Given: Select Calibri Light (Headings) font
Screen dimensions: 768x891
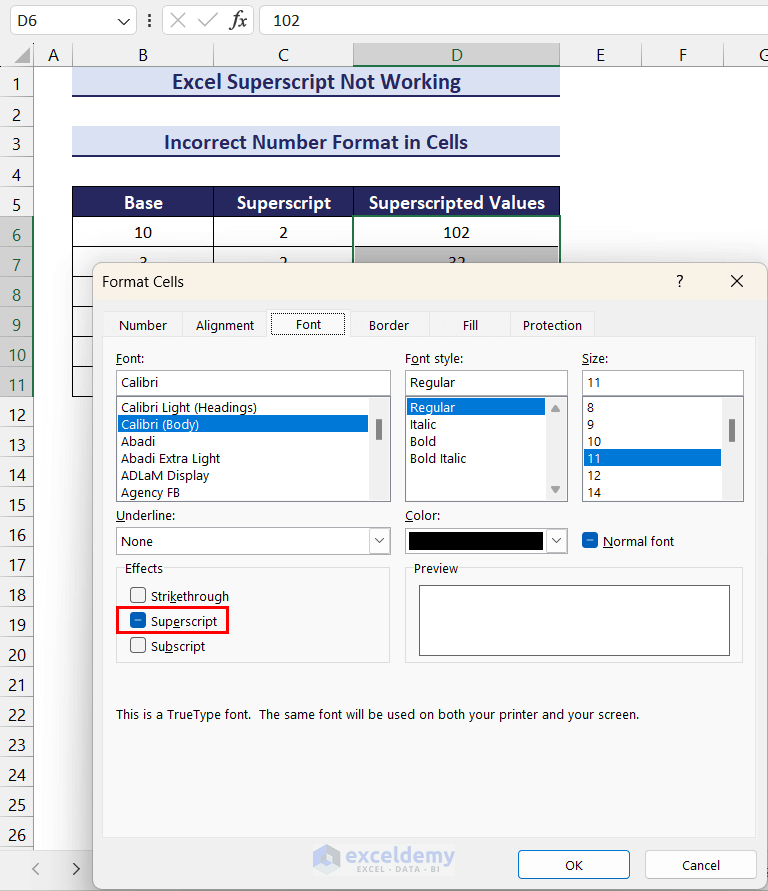Looking at the screenshot, I should point(243,407).
